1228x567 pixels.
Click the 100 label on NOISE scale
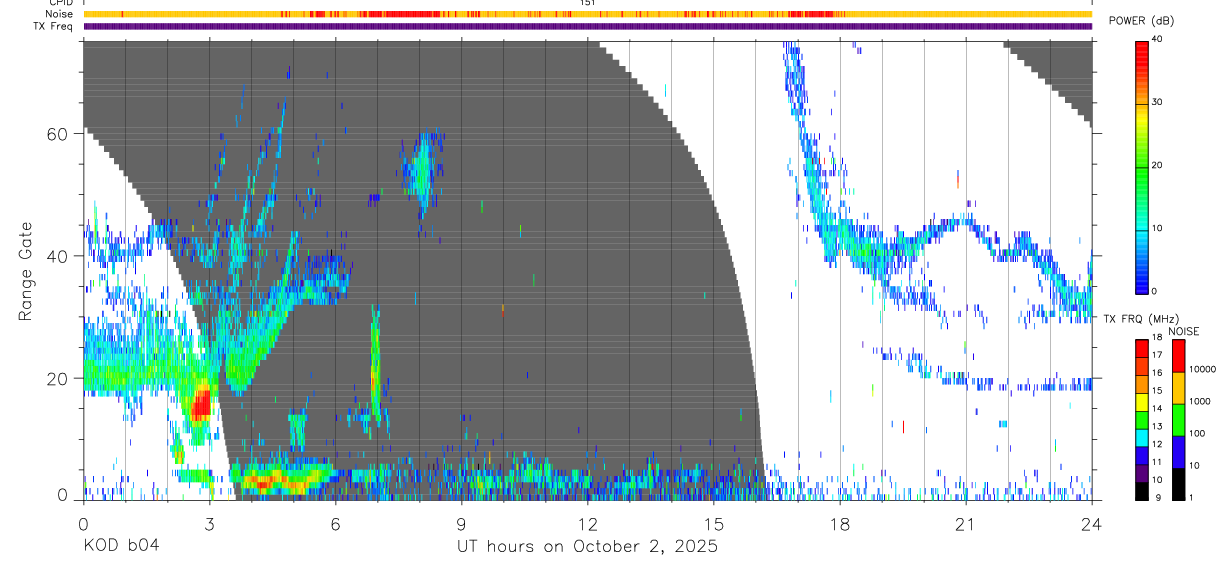[1198, 434]
